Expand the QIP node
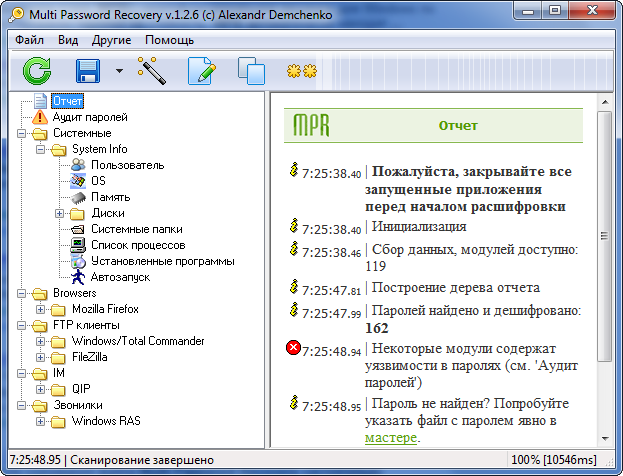Screen dimensions: 623x476 [x=41, y=389]
